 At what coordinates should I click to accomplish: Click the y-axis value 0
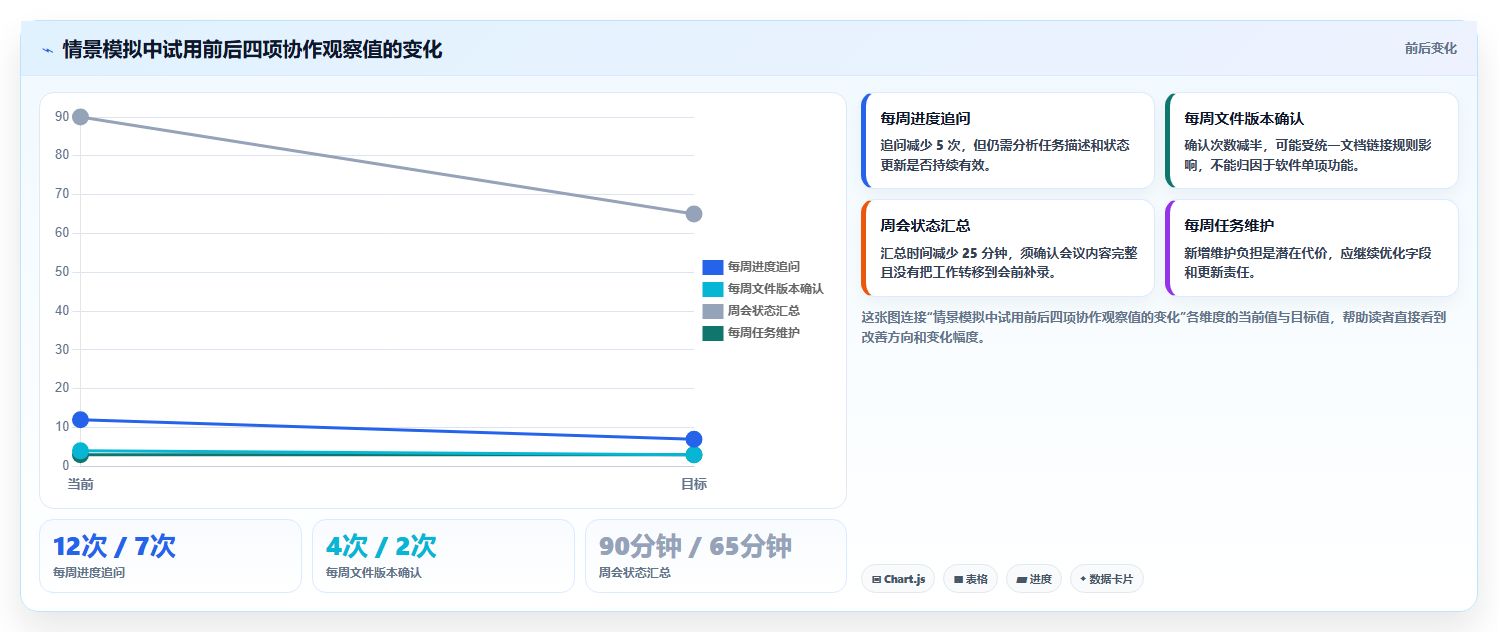pyautogui.click(x=66, y=466)
